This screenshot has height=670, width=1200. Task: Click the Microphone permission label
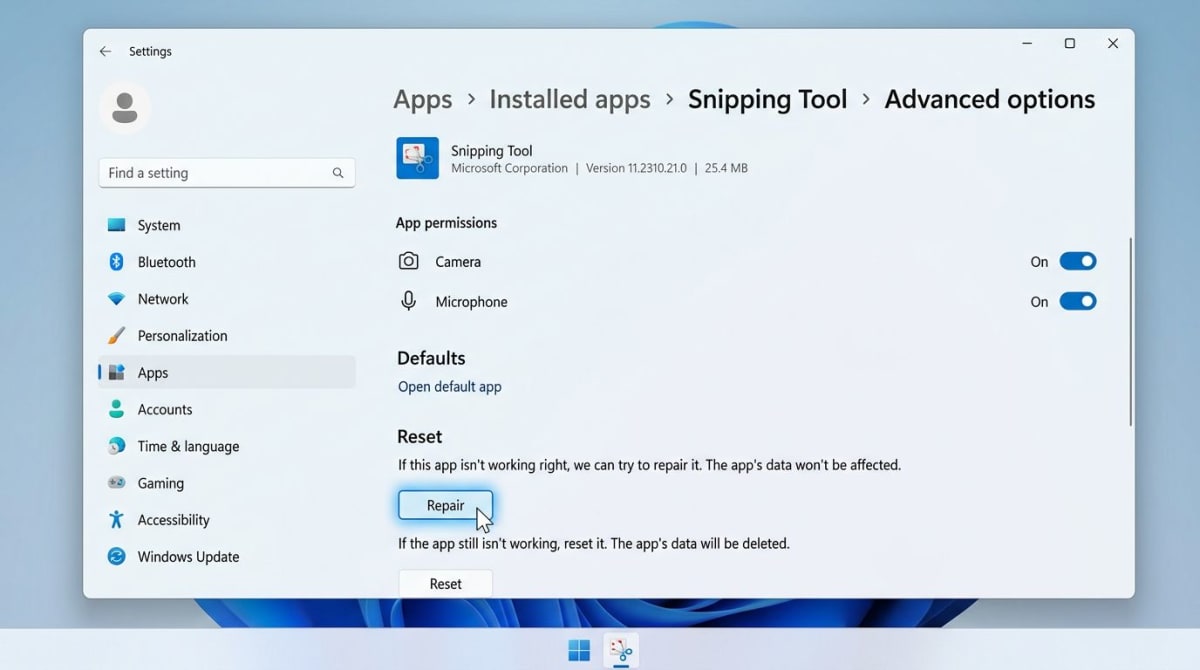click(471, 302)
